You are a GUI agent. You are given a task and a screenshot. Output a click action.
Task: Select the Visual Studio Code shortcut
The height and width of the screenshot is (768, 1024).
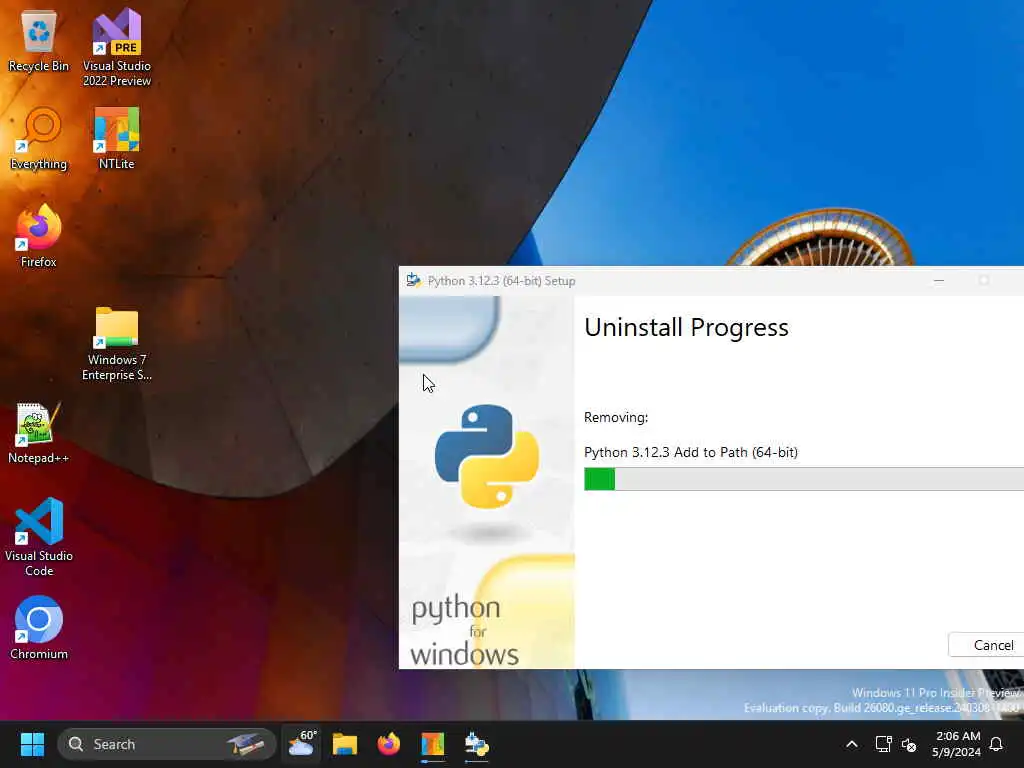39,537
